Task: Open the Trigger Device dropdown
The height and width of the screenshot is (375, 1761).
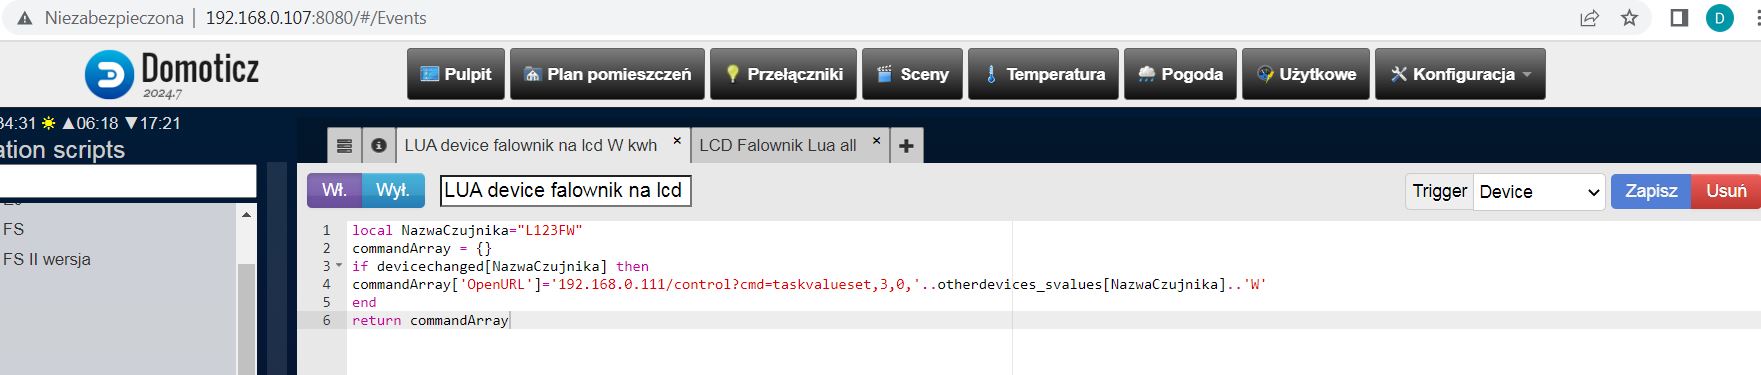Action: [x=1539, y=192]
